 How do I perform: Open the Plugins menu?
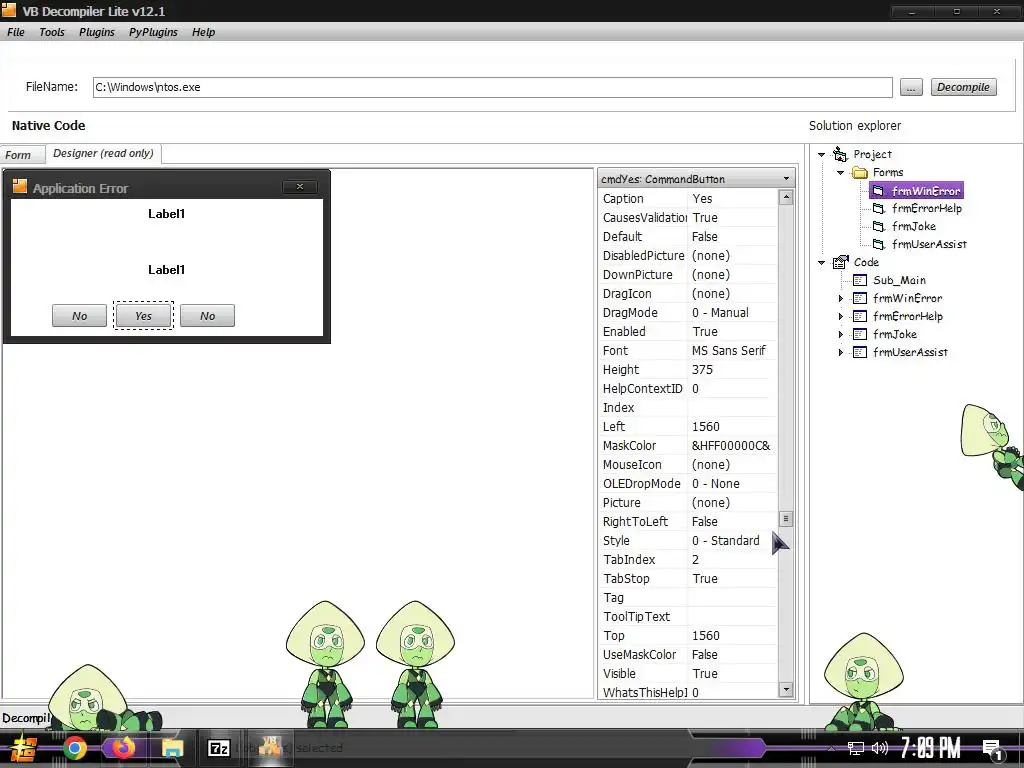click(97, 32)
